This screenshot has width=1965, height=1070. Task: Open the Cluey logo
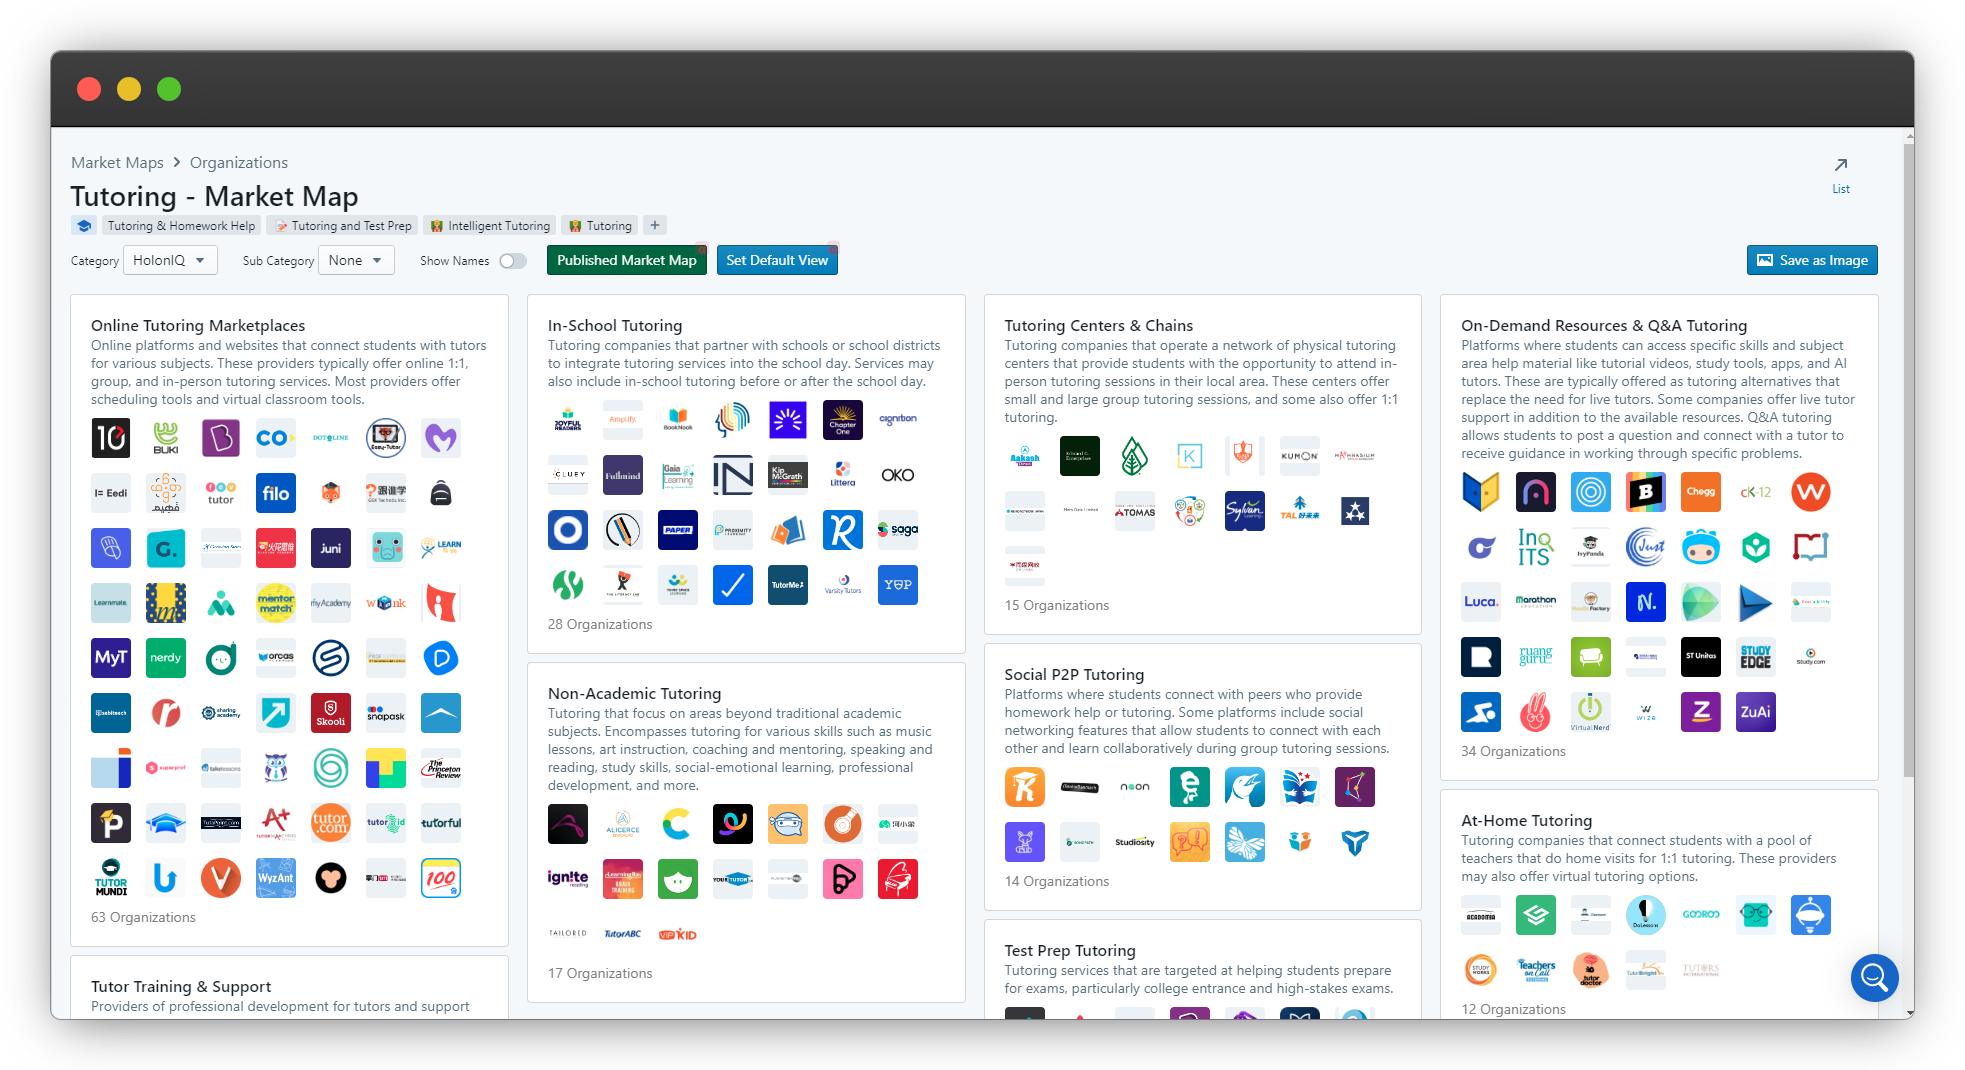coord(568,475)
